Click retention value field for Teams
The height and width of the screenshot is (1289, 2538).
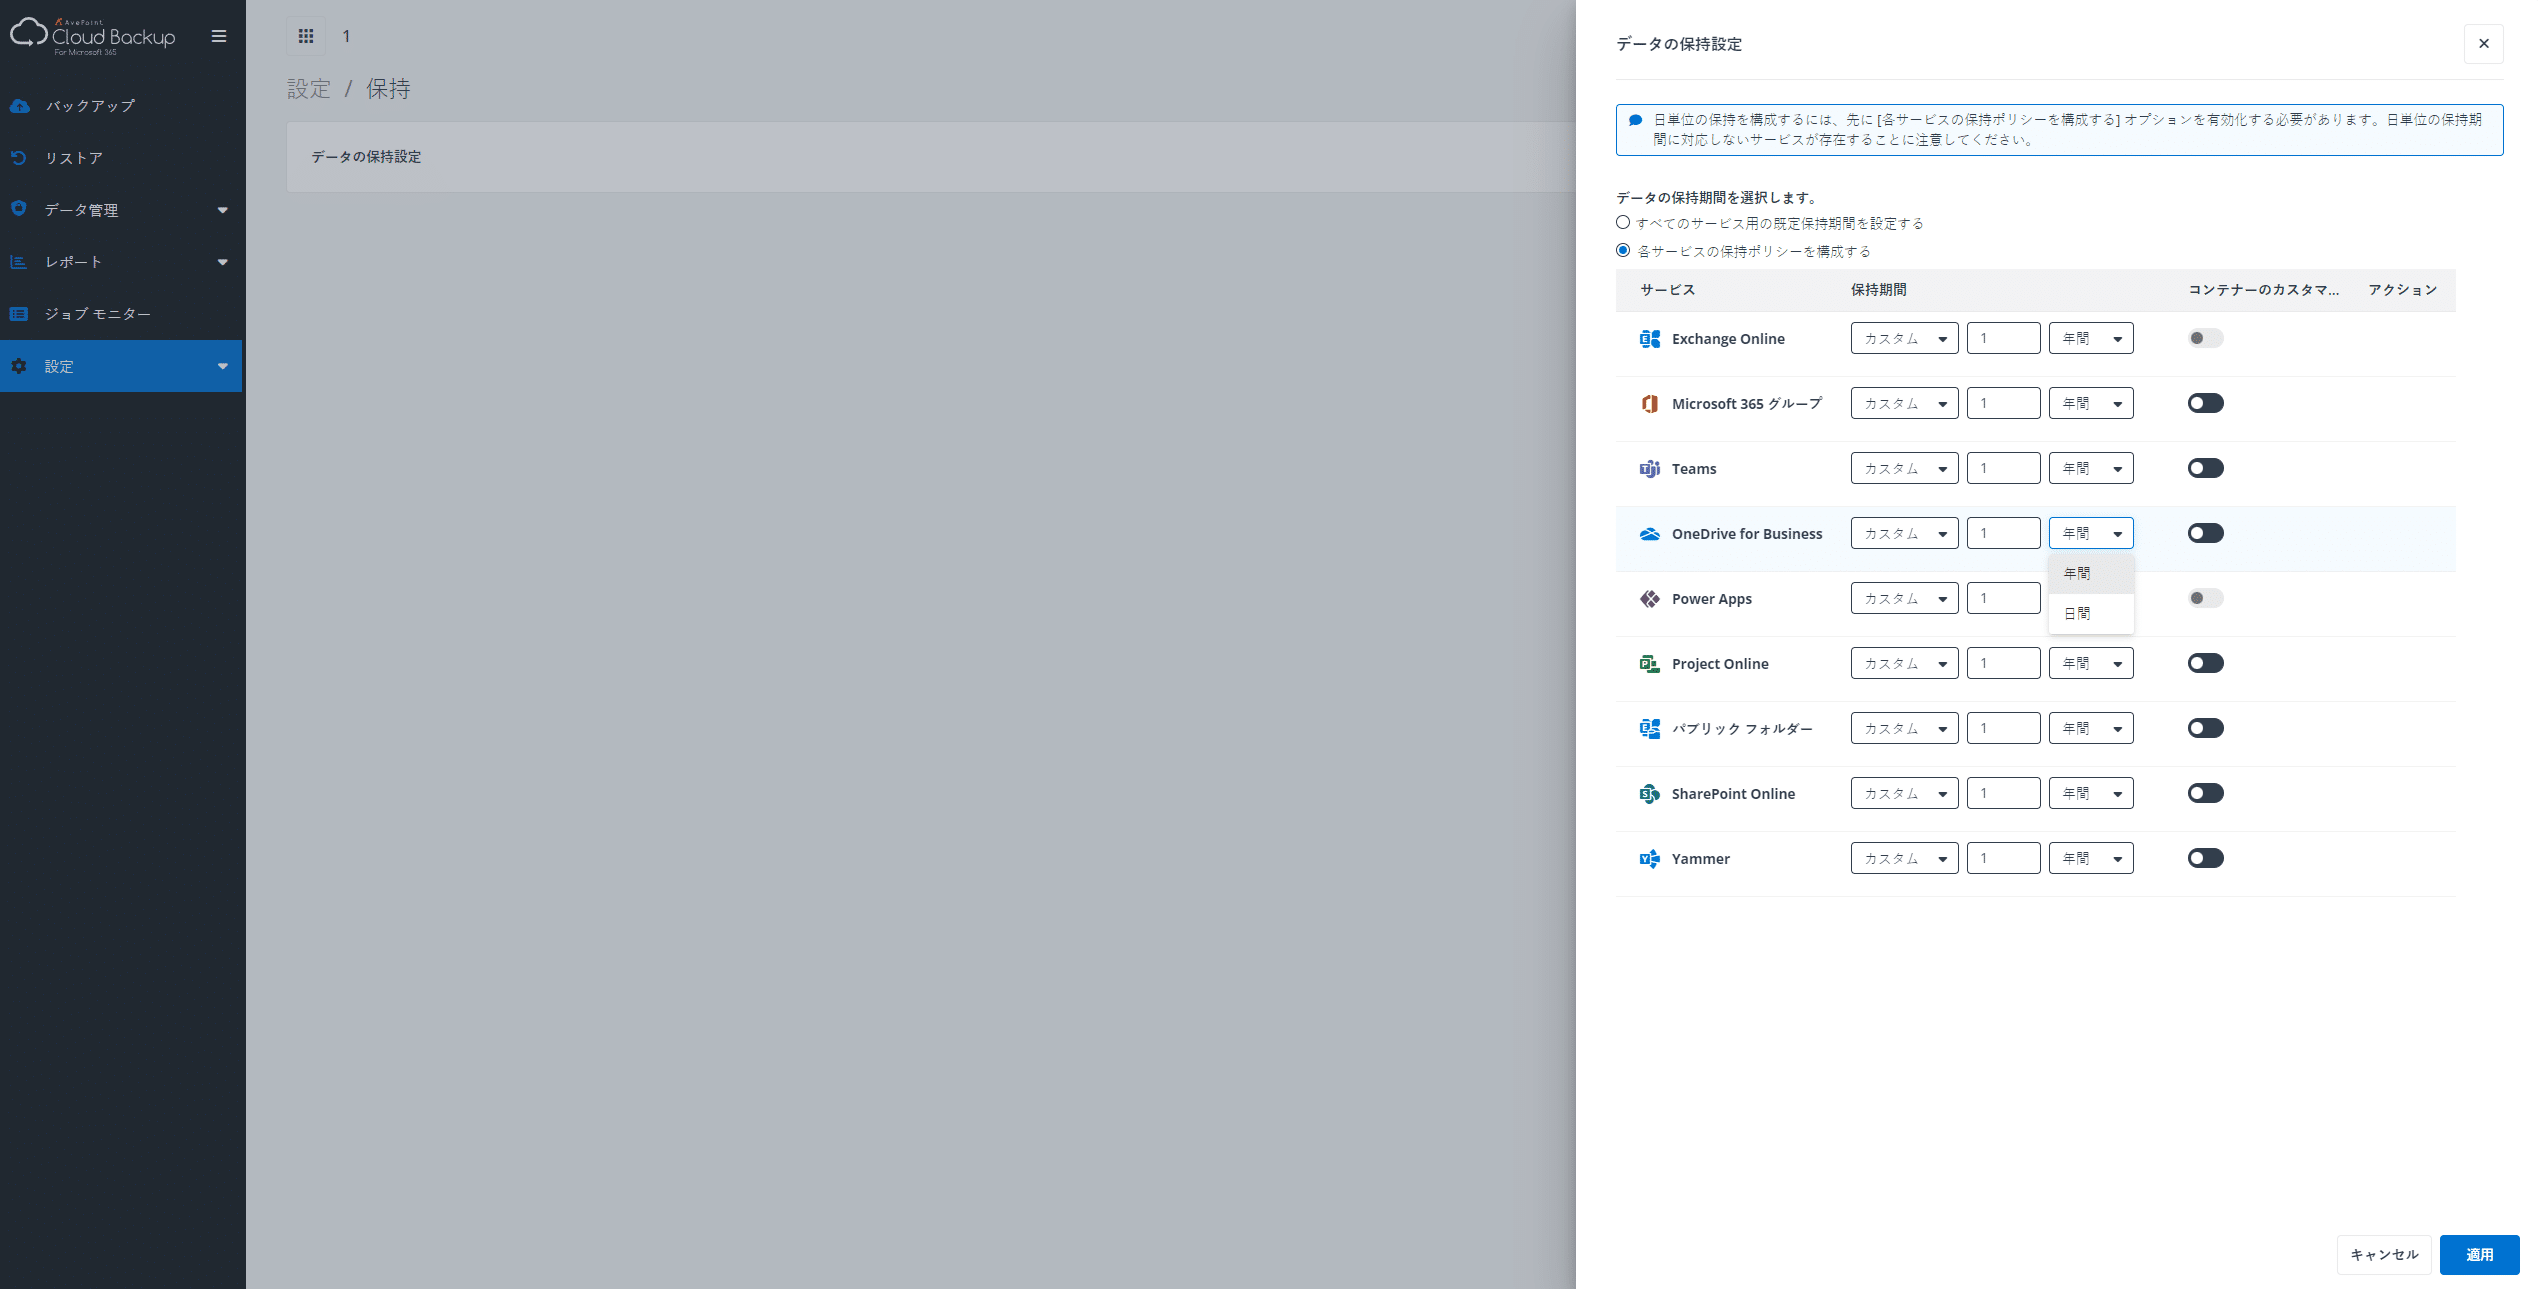point(2003,468)
